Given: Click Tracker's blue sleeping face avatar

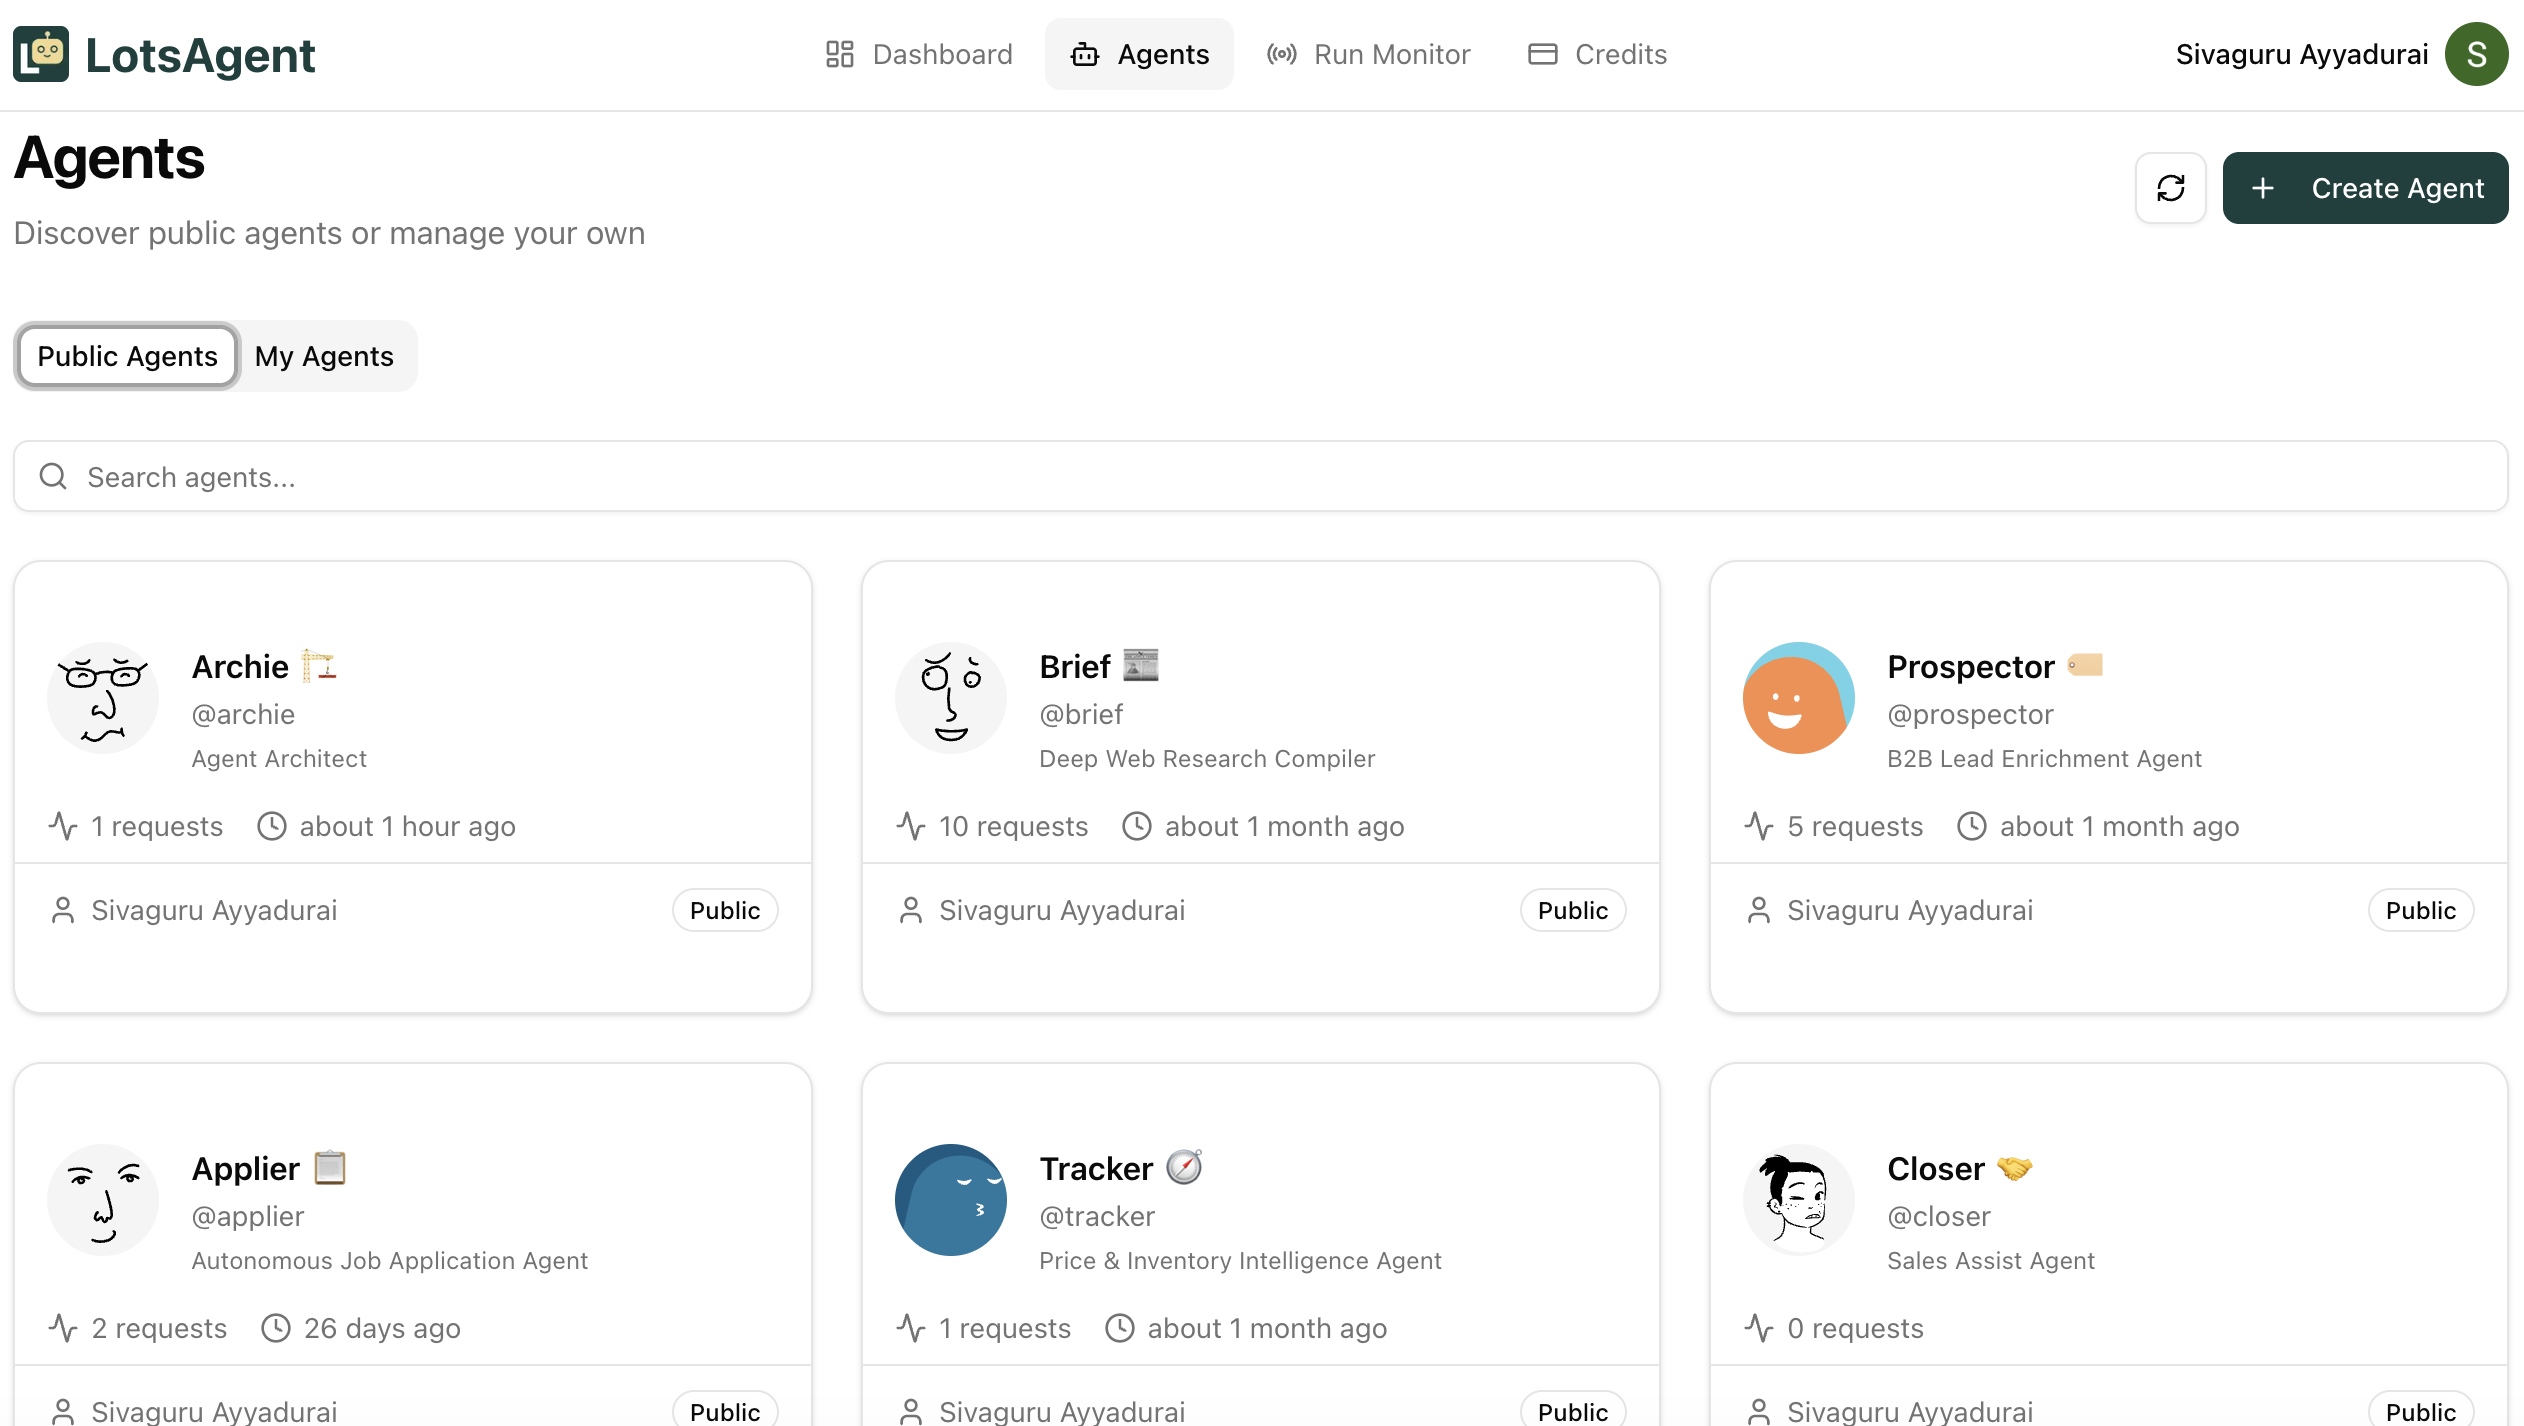Looking at the screenshot, I should coord(950,1199).
